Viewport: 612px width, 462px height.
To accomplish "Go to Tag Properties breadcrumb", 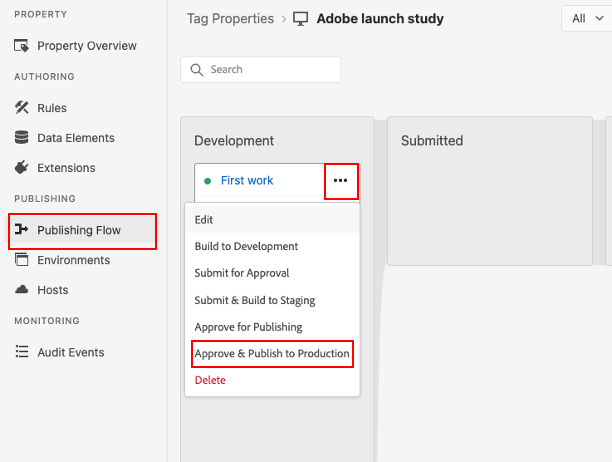I will pos(230,19).
